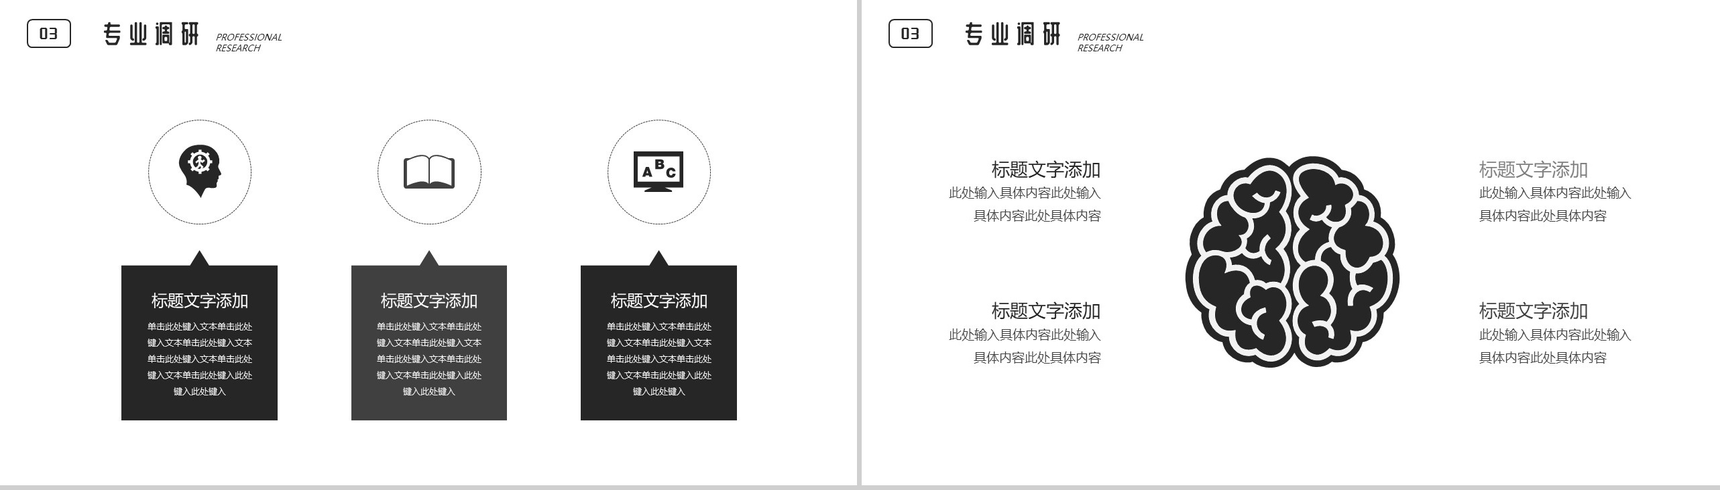Viewport: 1720px width, 490px height.
Task: Click the 专业调研 title on left slide
Action: pyautogui.click(x=151, y=35)
